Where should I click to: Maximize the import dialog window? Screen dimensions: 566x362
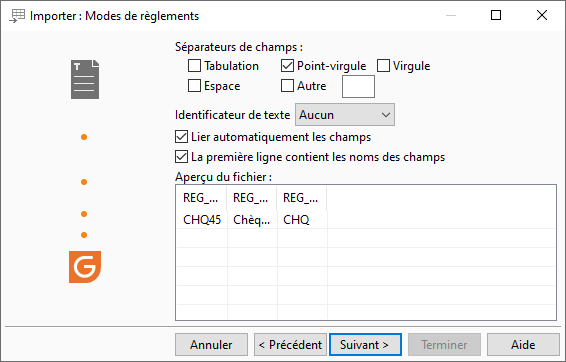tap(496, 15)
